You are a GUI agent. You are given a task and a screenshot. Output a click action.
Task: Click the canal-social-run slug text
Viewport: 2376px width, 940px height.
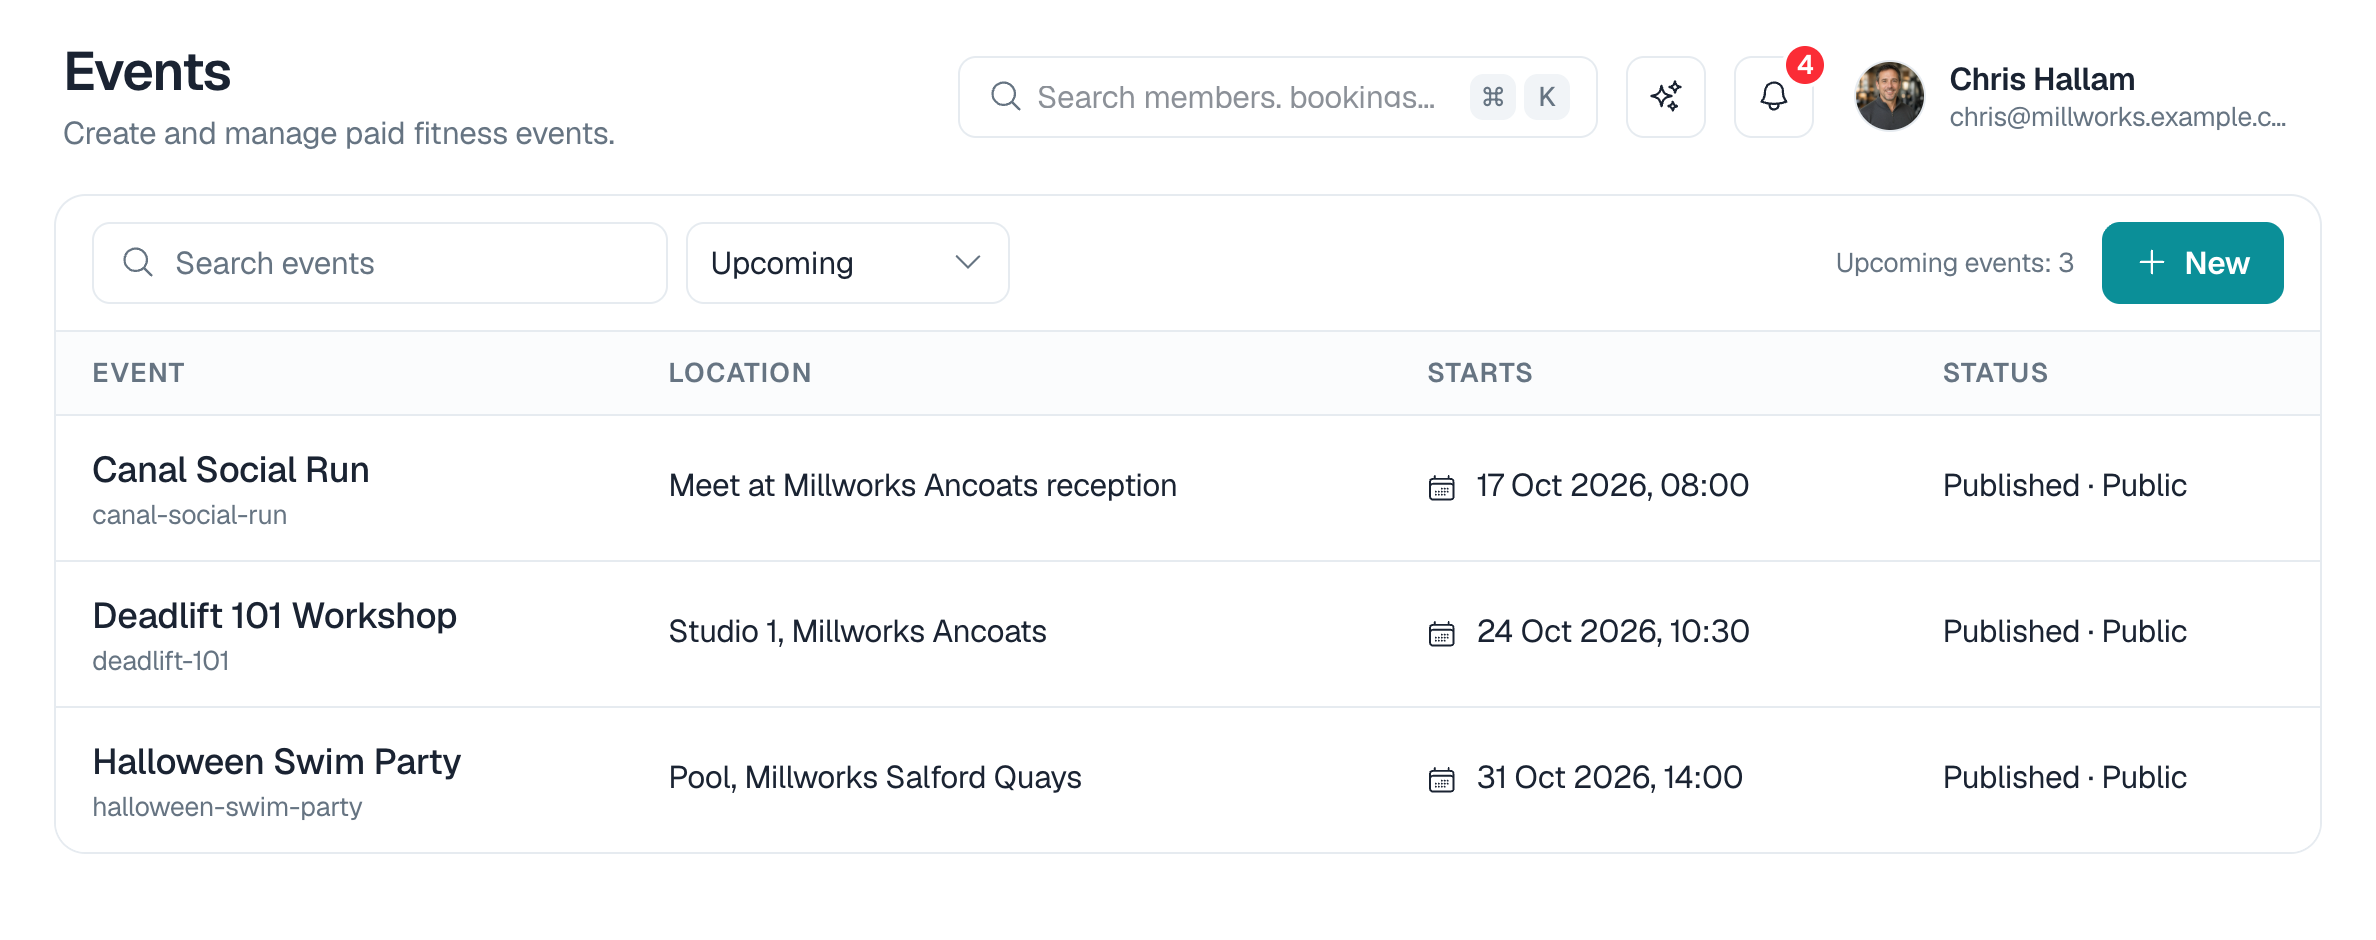pos(190,515)
